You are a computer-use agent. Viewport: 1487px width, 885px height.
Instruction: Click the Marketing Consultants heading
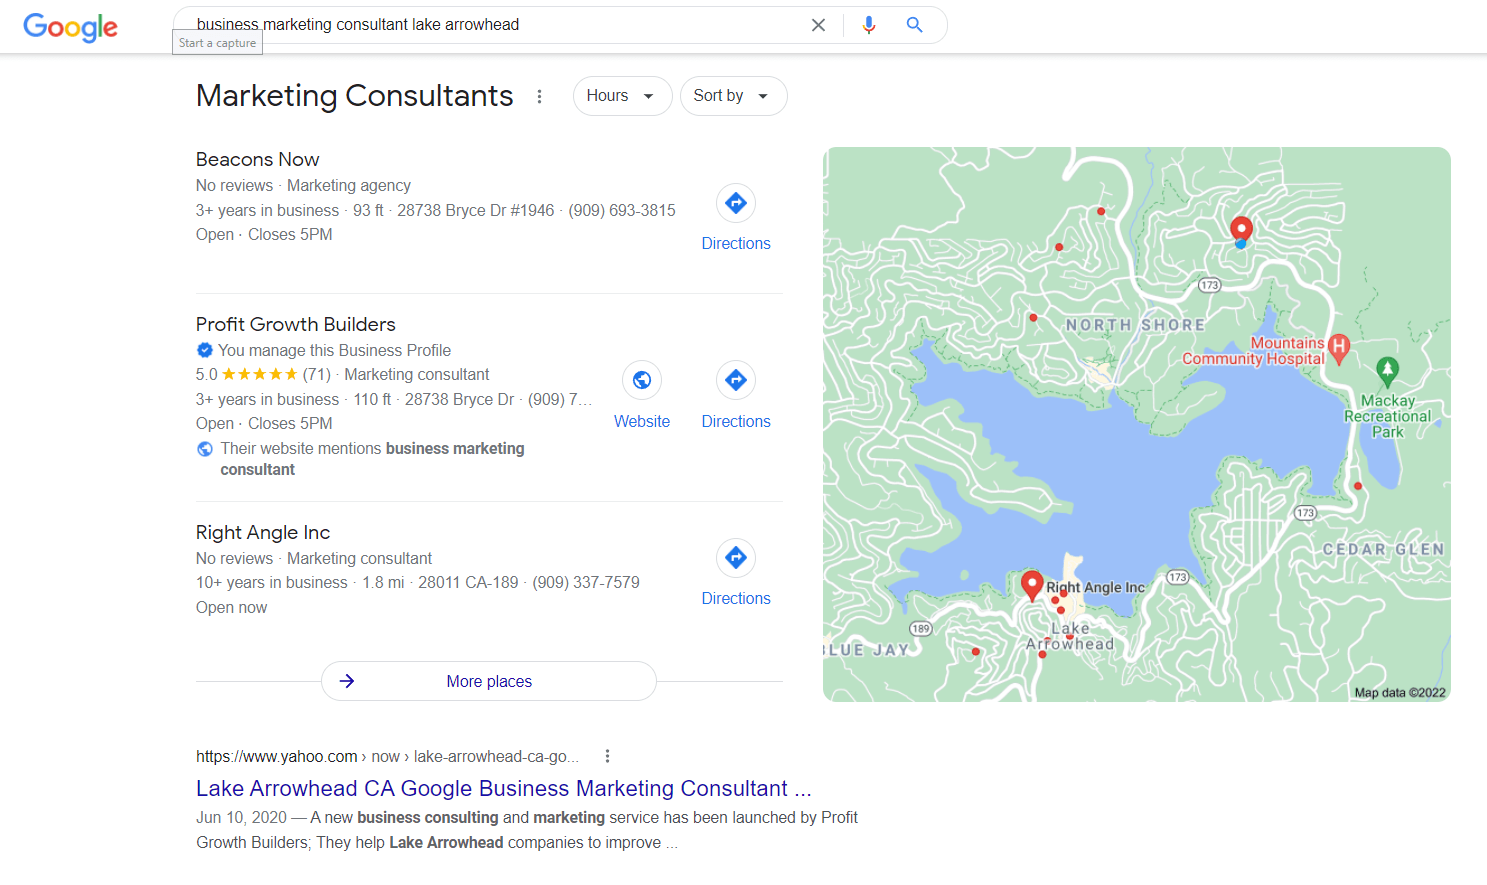(x=355, y=96)
